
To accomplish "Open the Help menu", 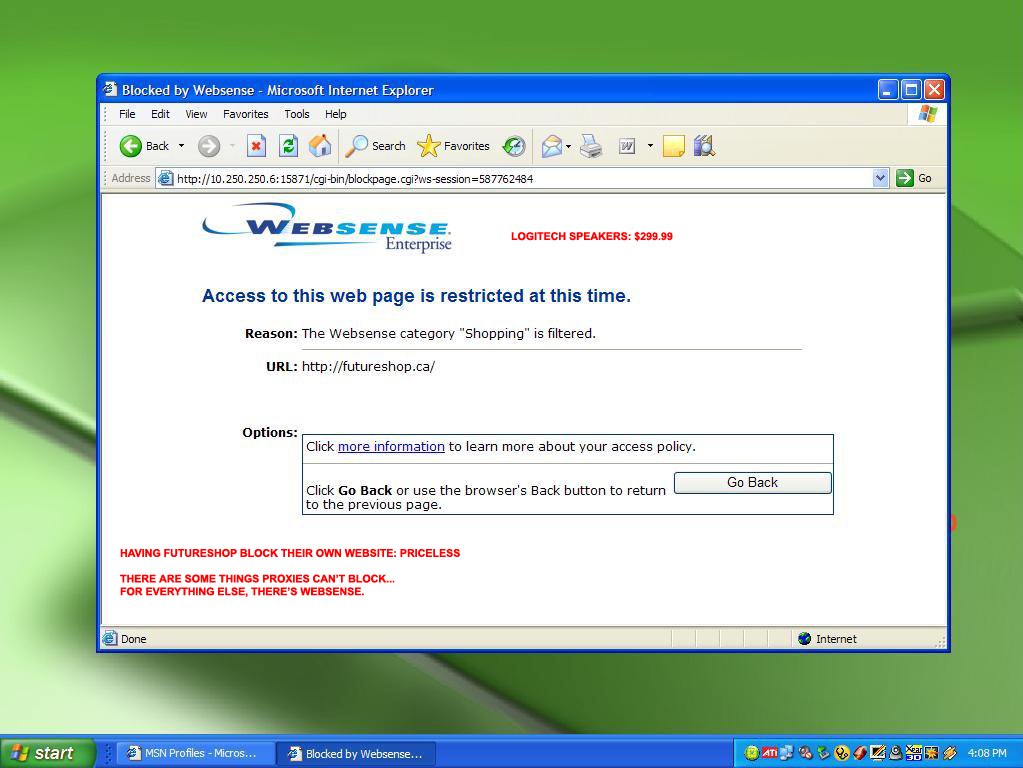I will coord(336,114).
